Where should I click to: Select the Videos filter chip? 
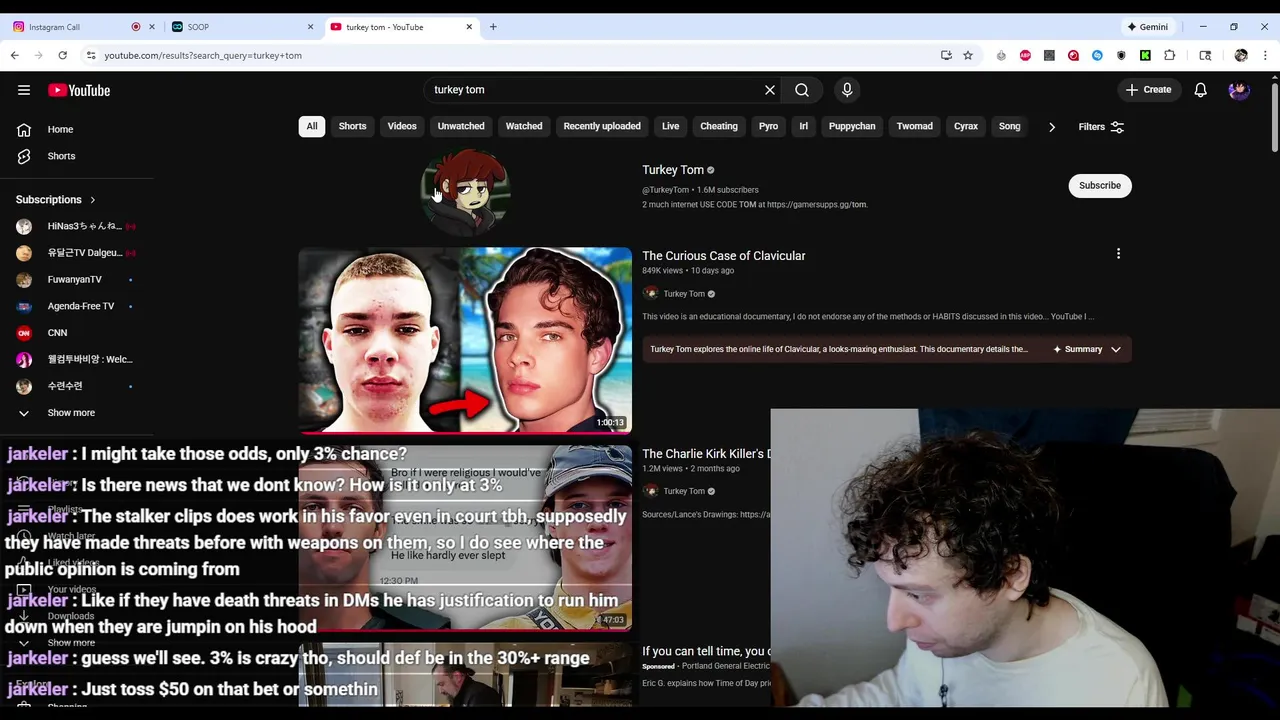click(402, 126)
